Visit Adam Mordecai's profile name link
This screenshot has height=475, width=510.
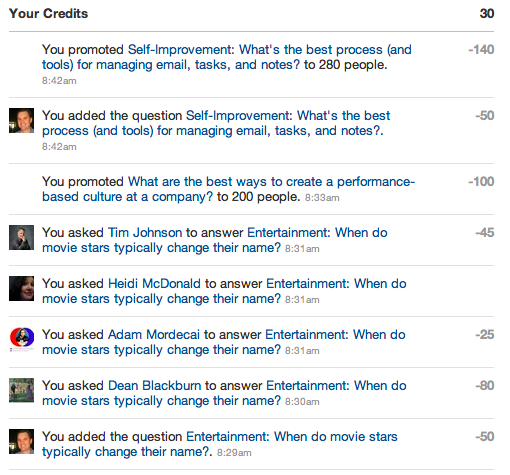coord(154,334)
